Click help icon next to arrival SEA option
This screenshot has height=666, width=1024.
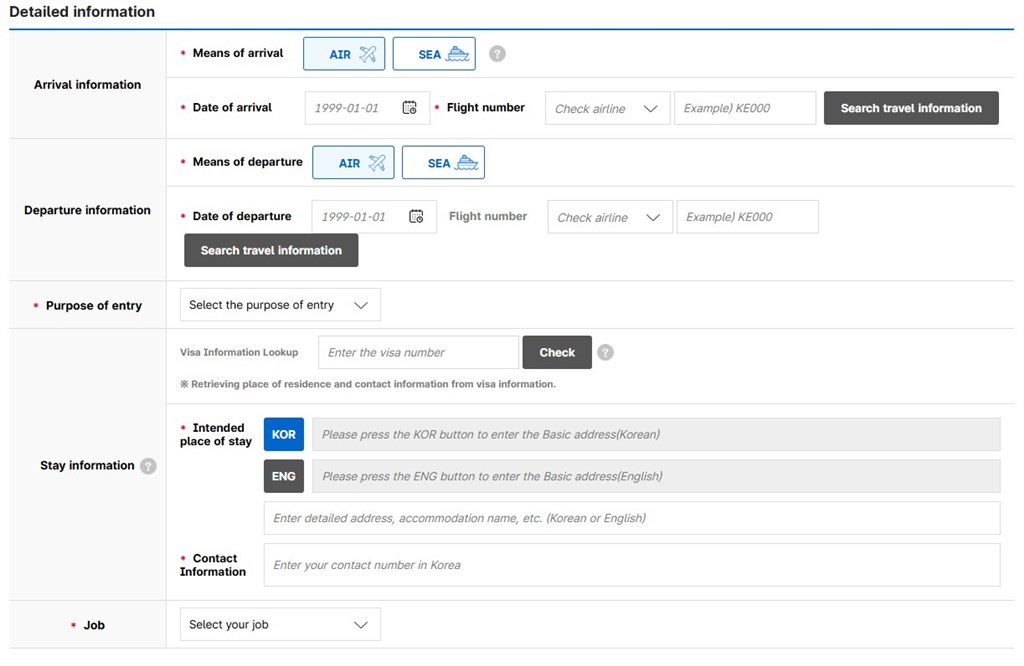point(497,54)
